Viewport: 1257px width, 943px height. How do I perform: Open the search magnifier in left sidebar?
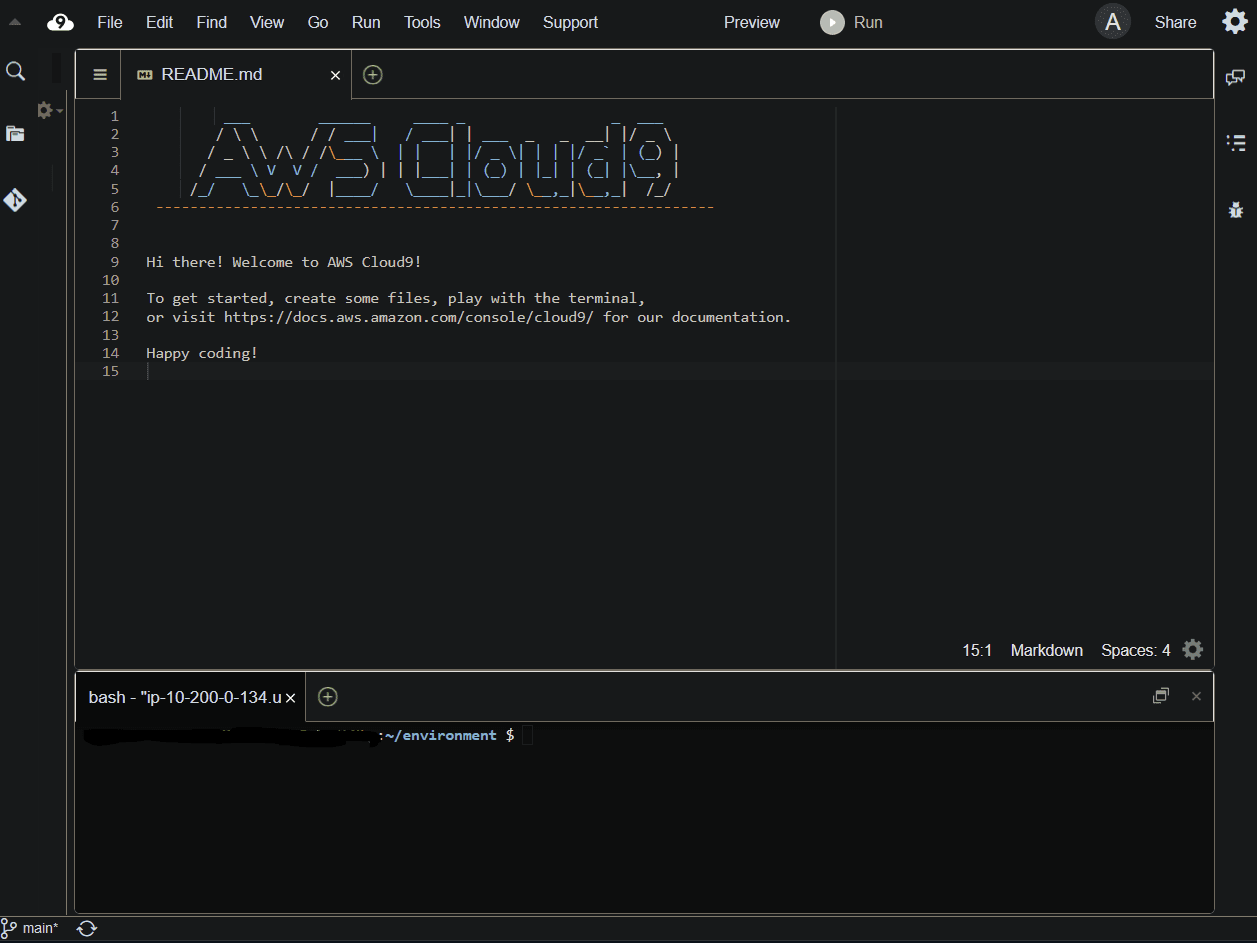pyautogui.click(x=15, y=71)
